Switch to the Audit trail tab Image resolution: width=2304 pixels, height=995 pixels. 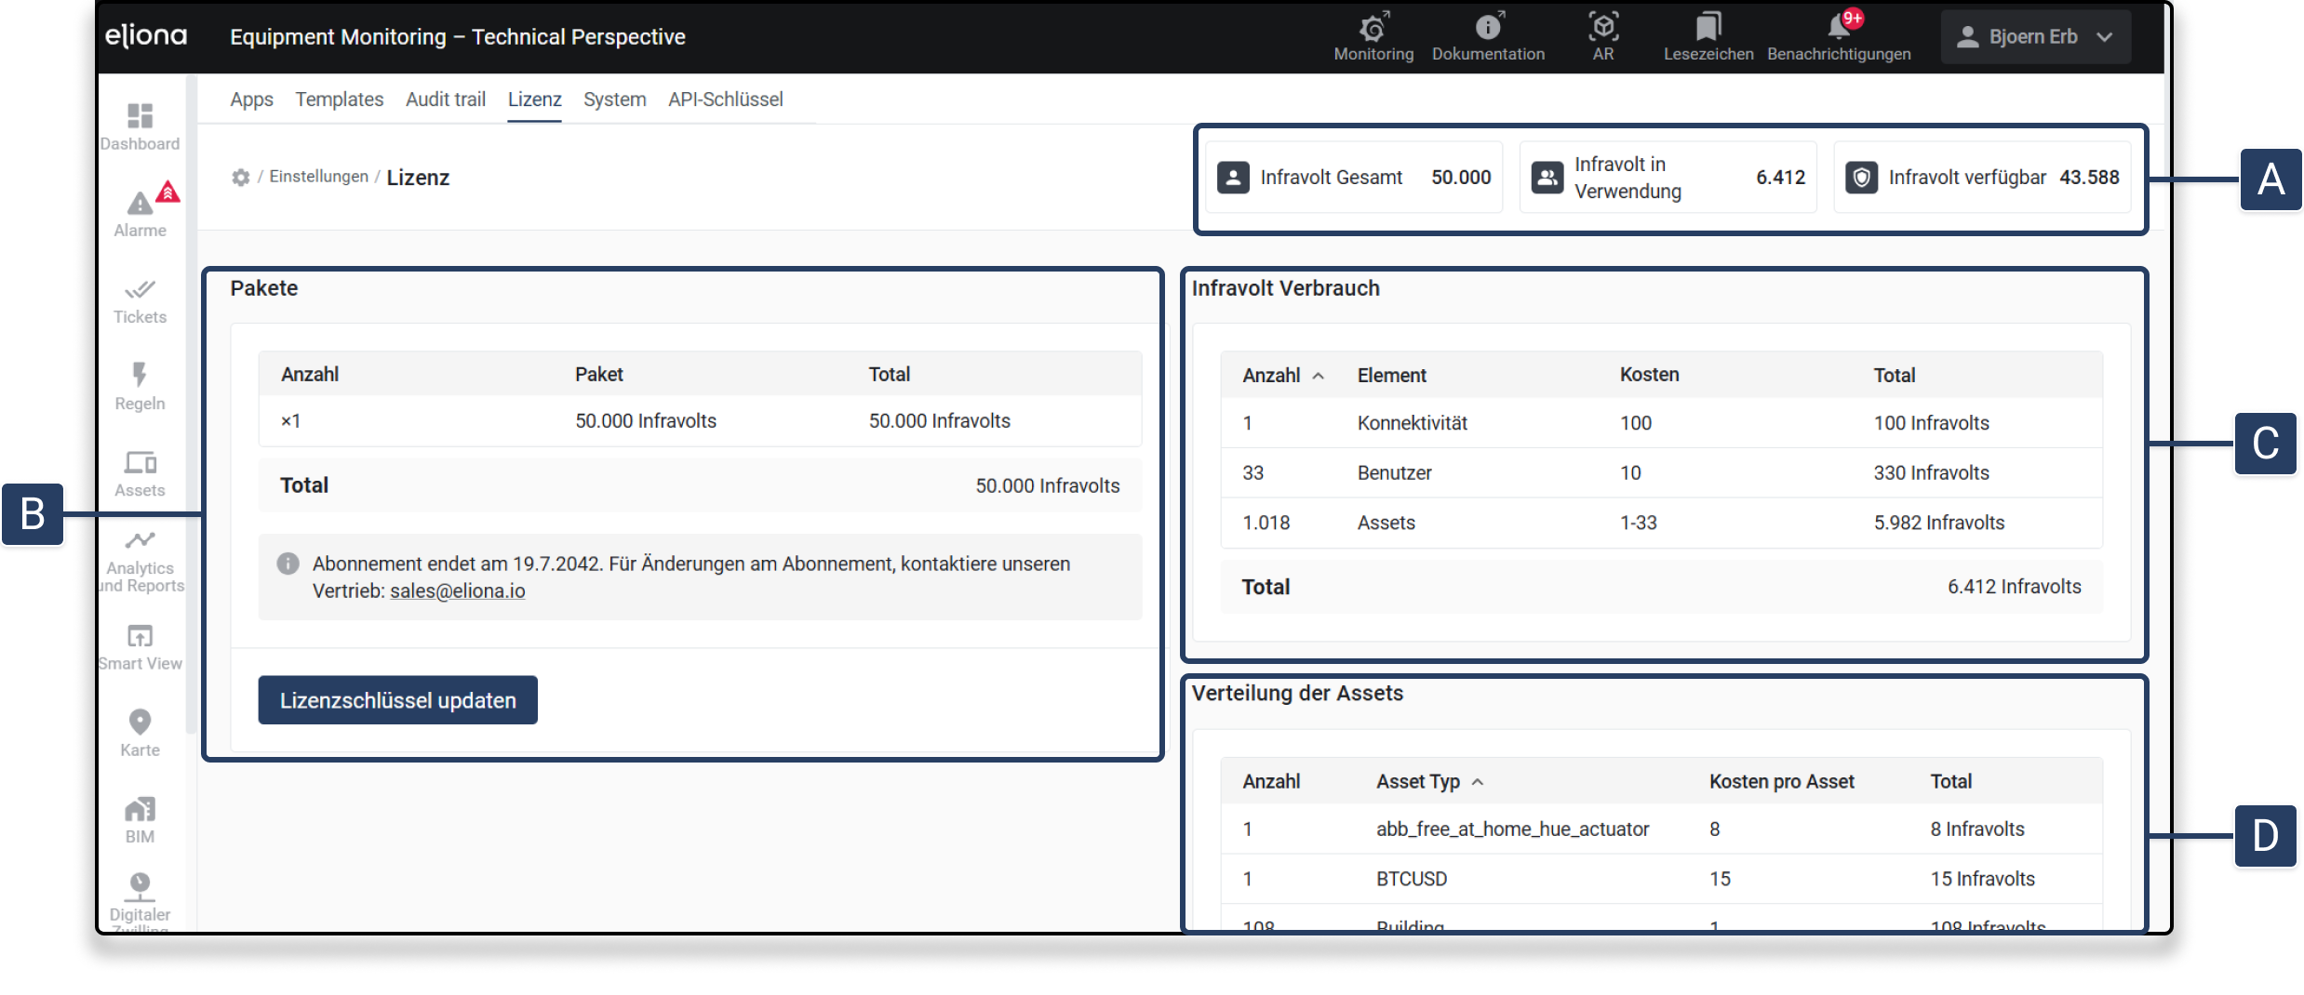(x=445, y=100)
